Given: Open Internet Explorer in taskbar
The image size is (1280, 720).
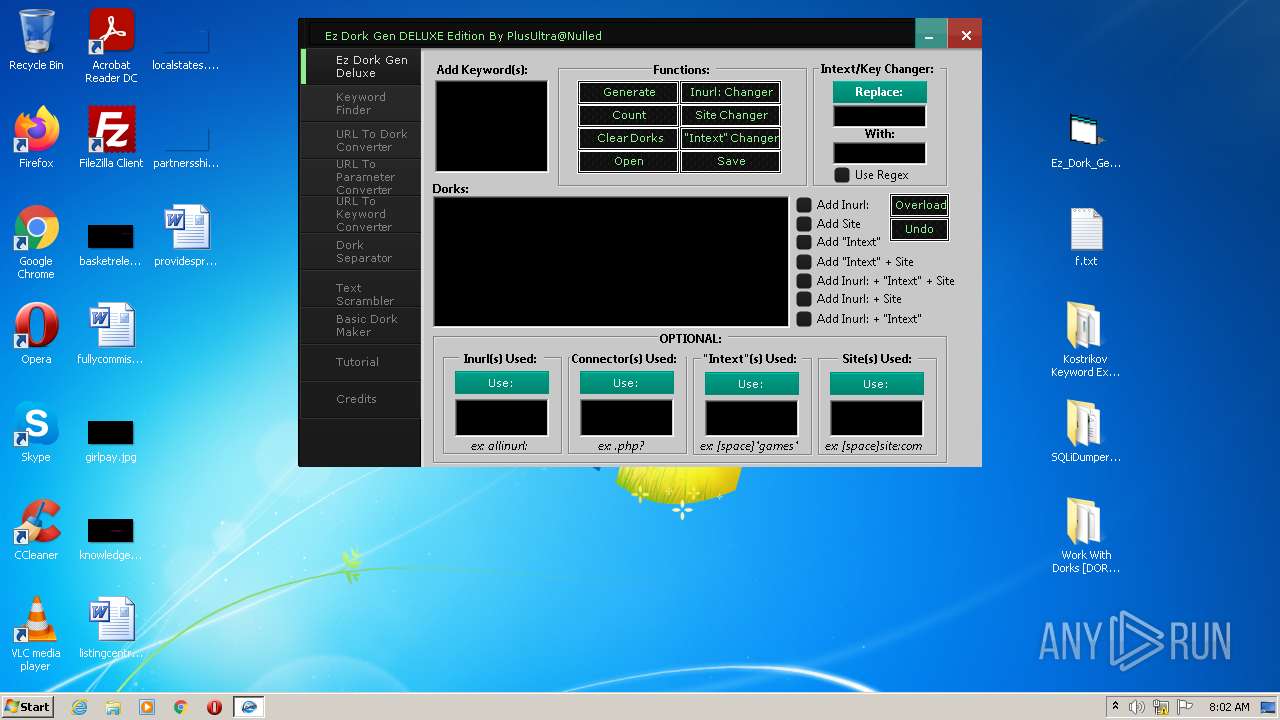Looking at the screenshot, I should pos(79,707).
